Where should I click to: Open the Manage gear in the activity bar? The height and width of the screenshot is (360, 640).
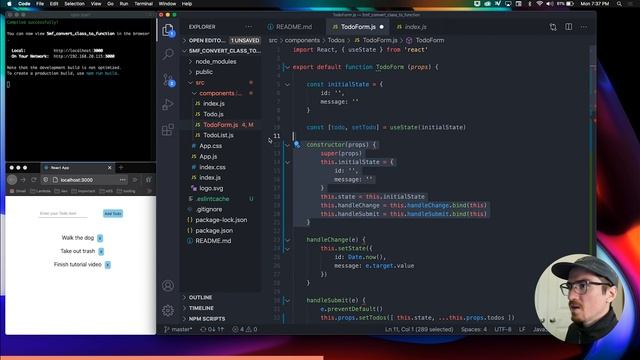(168, 311)
